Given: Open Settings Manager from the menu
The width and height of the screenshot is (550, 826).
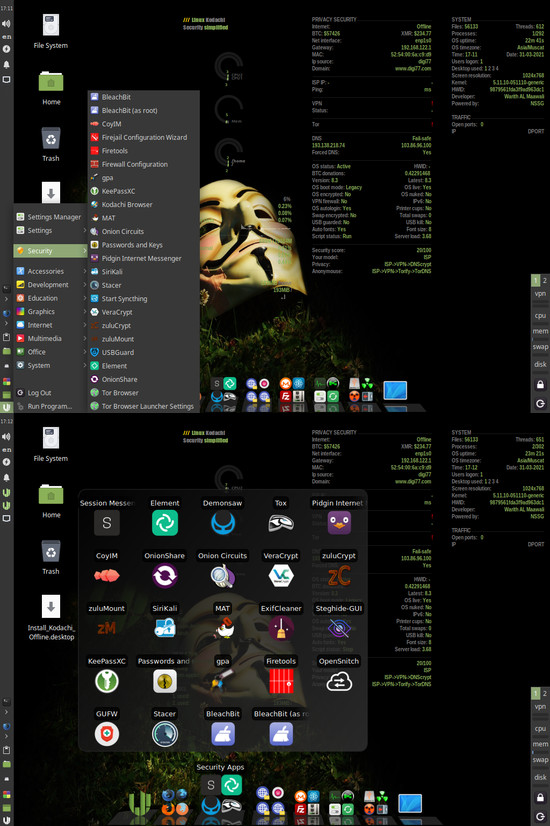Looking at the screenshot, I should click(x=51, y=217).
